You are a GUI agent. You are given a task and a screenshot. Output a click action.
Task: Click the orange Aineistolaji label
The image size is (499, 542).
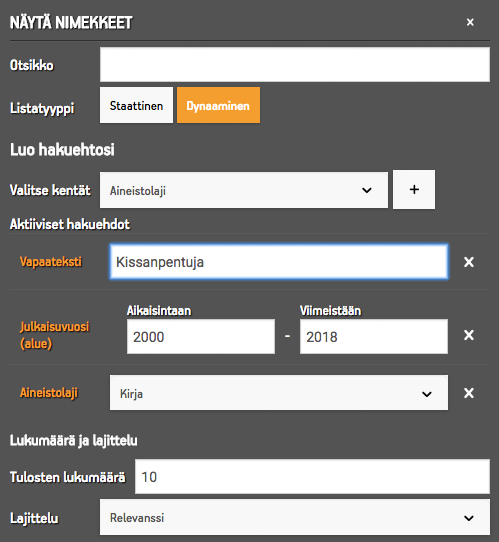pos(49,393)
